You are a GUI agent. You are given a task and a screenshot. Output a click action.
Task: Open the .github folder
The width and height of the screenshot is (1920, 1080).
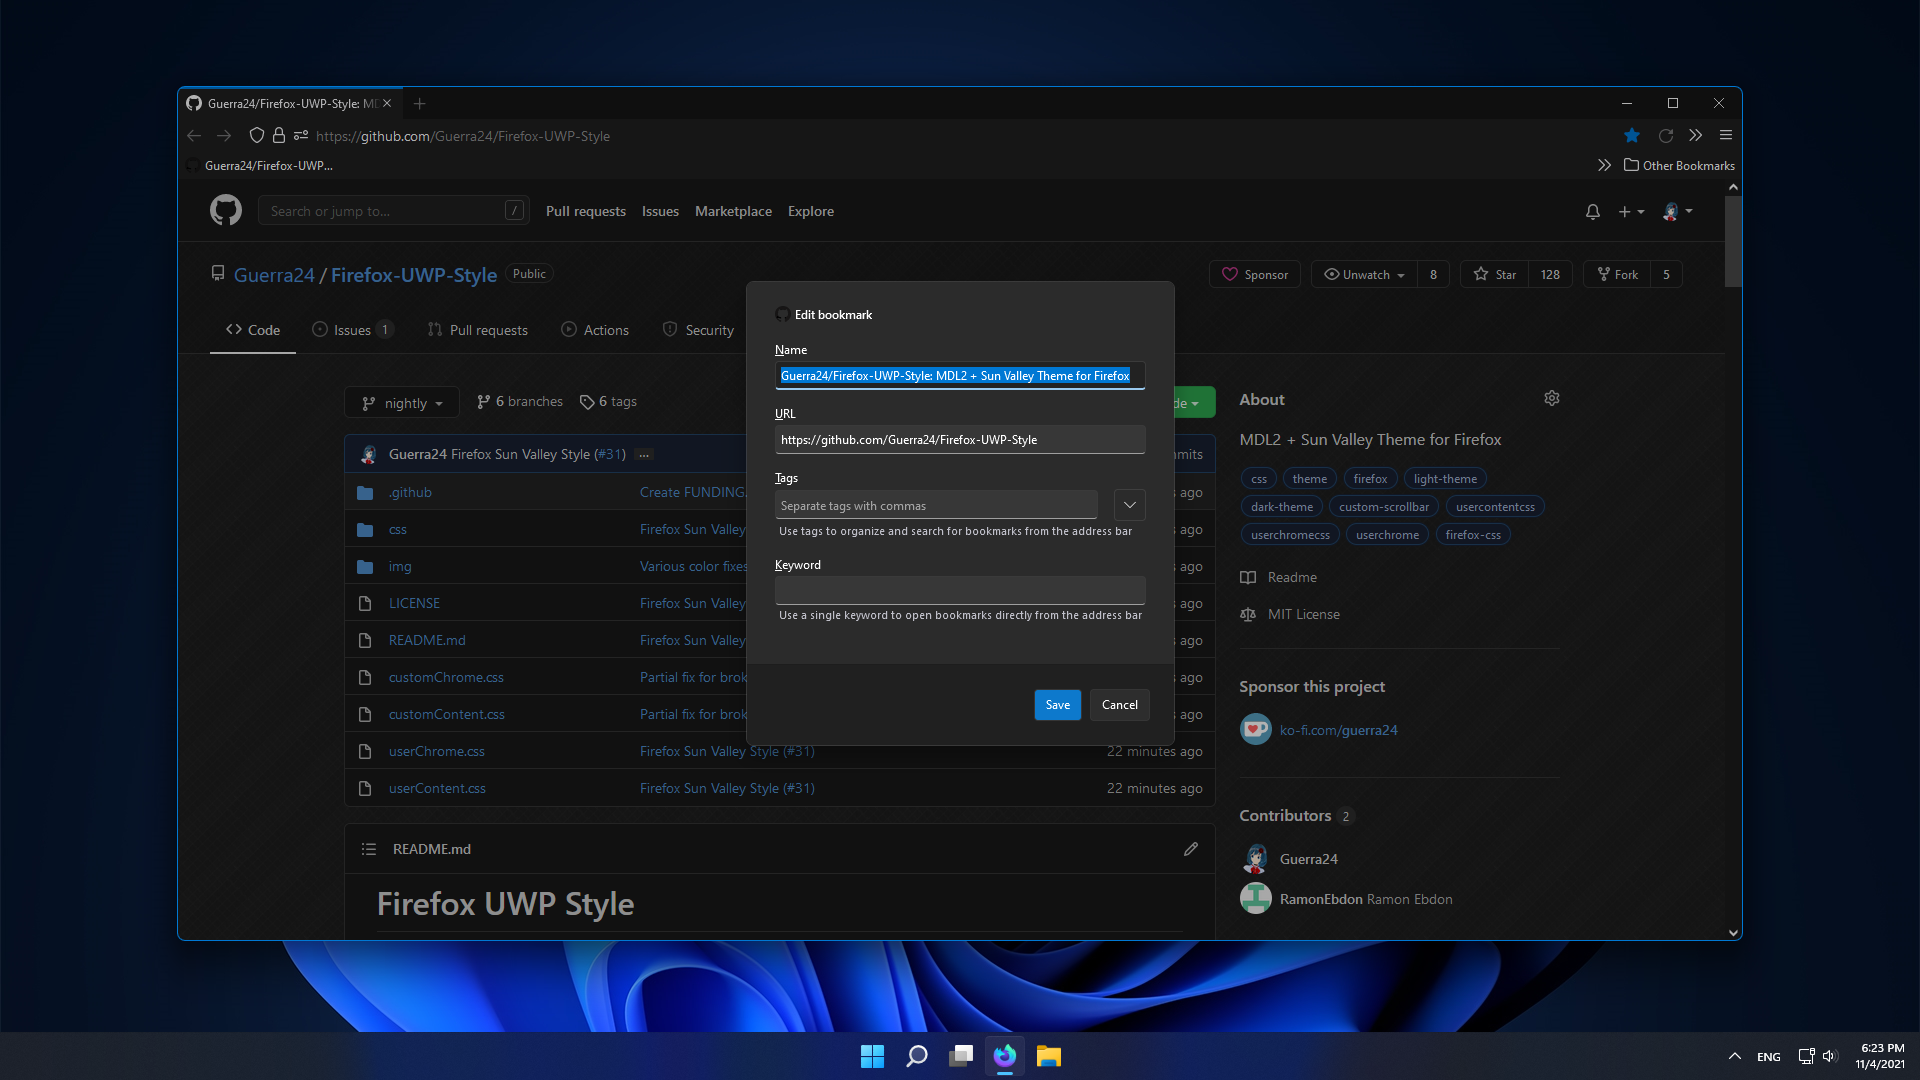point(410,493)
